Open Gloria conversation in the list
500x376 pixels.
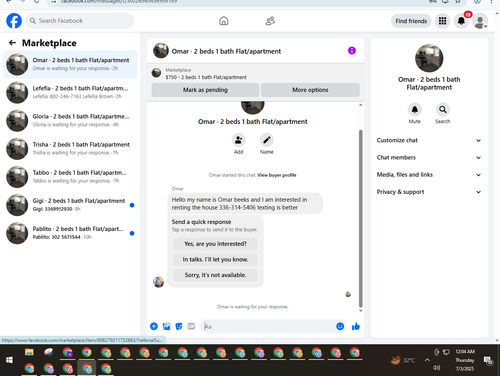point(70,121)
